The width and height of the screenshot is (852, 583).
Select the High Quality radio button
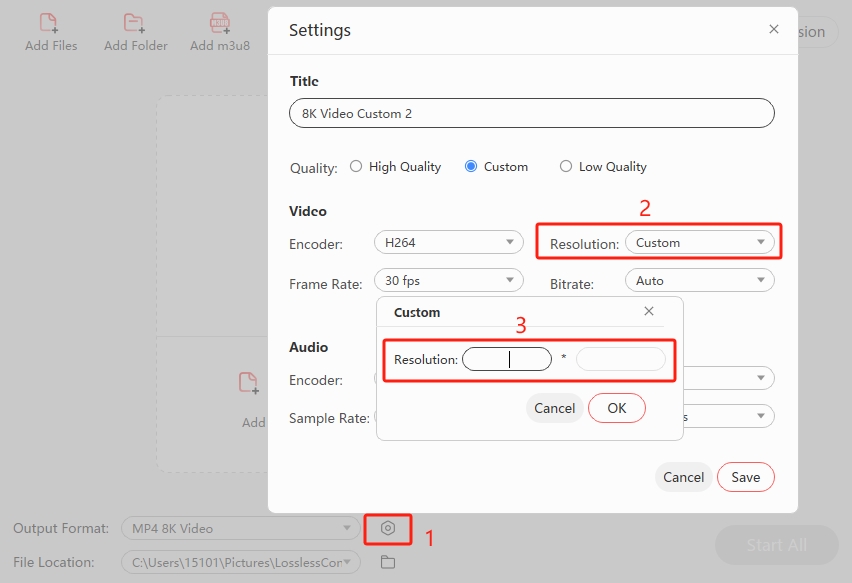356,167
